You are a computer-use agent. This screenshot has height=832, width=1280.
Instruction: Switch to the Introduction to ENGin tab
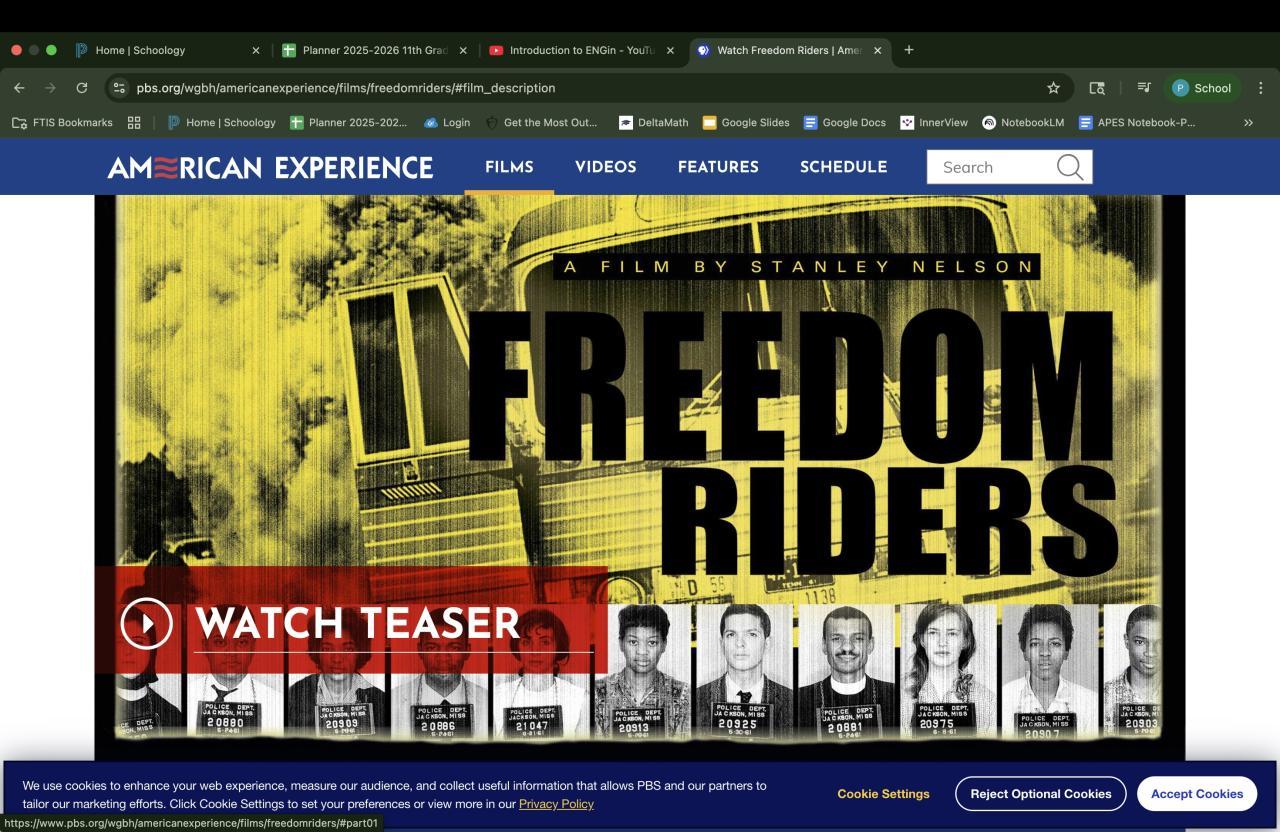[x=583, y=50]
